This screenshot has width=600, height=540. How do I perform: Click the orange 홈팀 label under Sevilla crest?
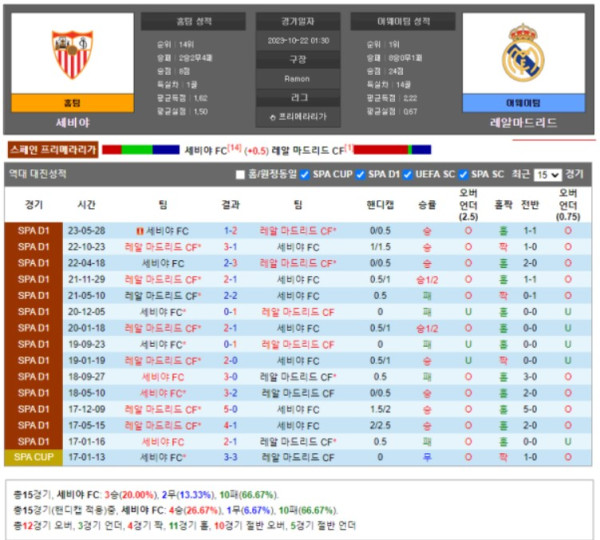[x=72, y=102]
